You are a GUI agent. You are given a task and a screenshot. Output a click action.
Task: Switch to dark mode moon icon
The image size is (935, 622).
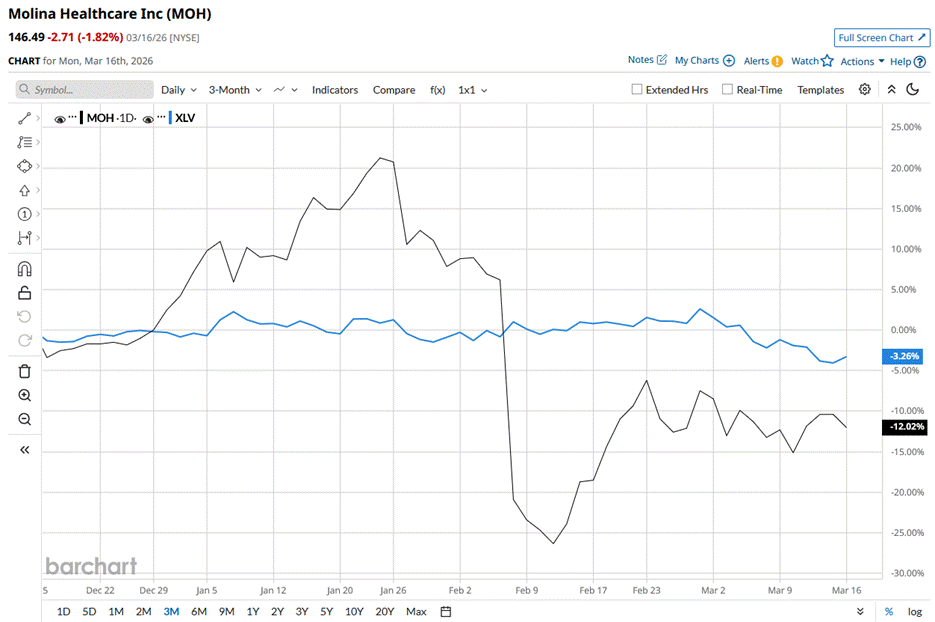(x=912, y=90)
